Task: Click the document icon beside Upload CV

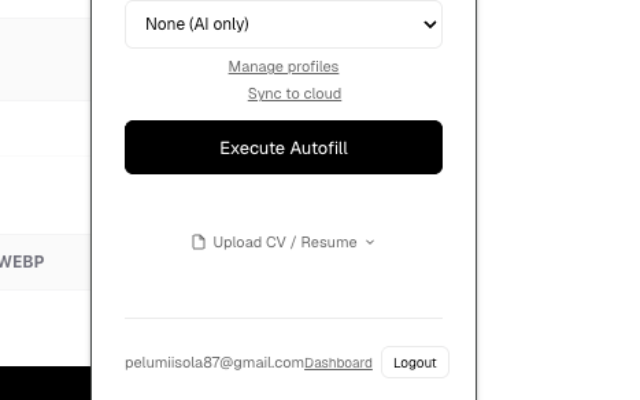Action: click(198, 242)
